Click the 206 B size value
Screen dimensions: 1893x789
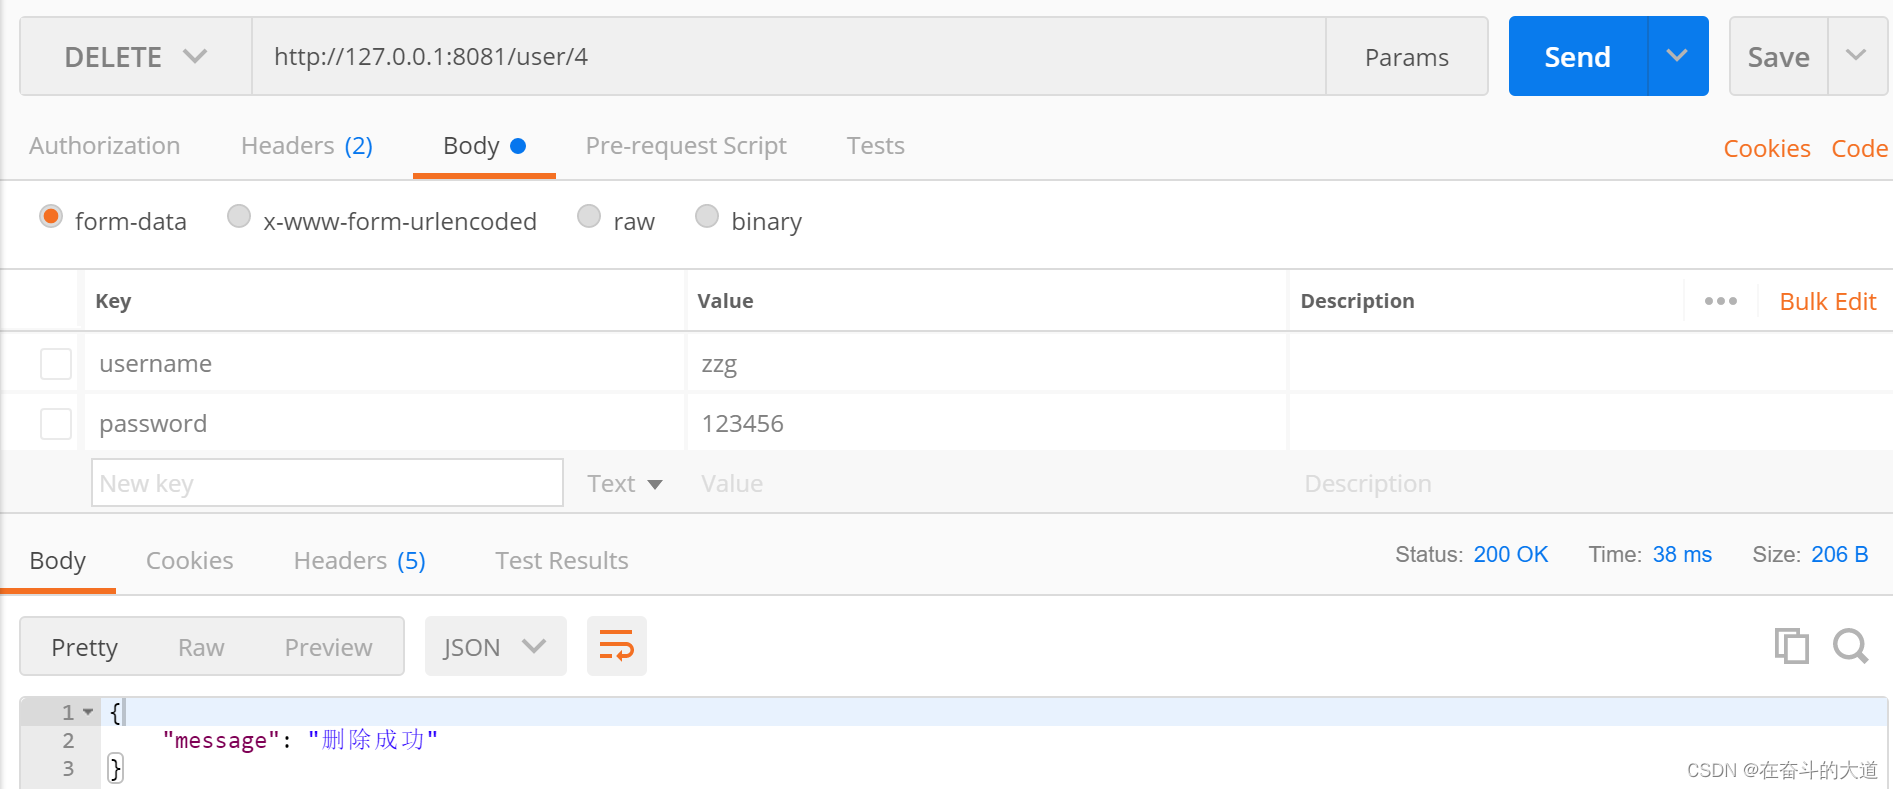coord(1839,555)
